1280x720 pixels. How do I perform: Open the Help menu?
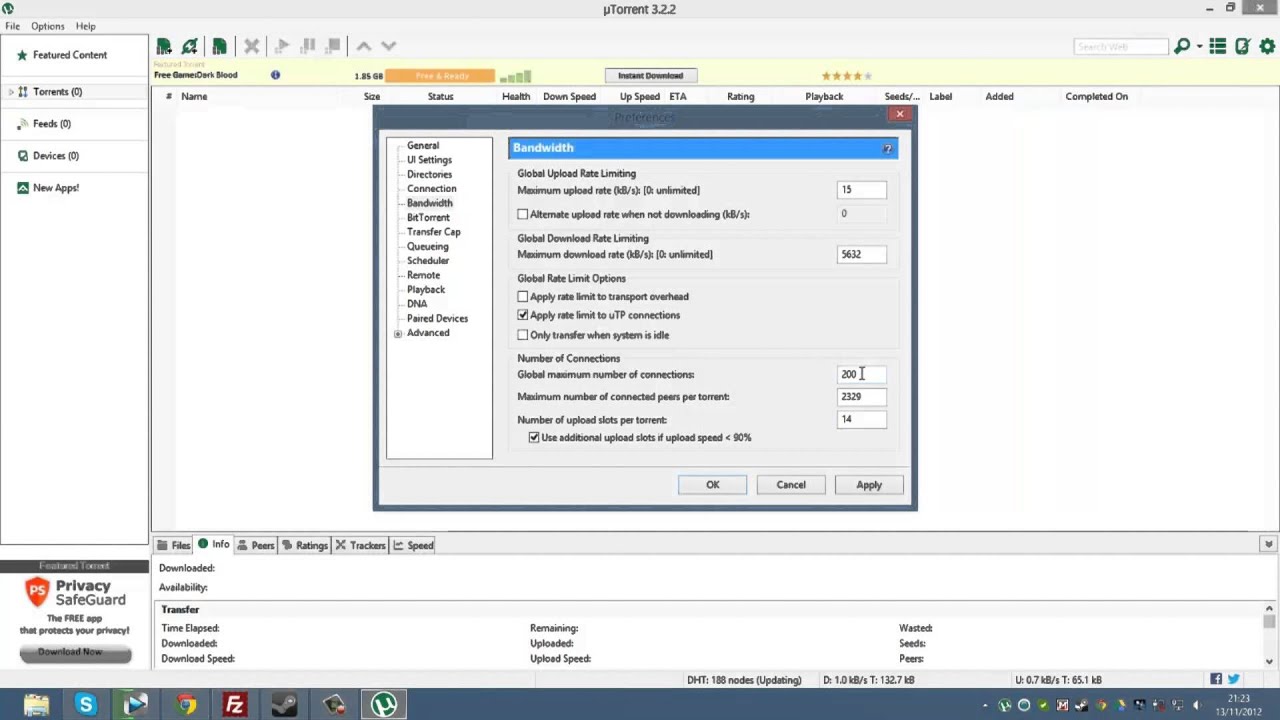85,26
